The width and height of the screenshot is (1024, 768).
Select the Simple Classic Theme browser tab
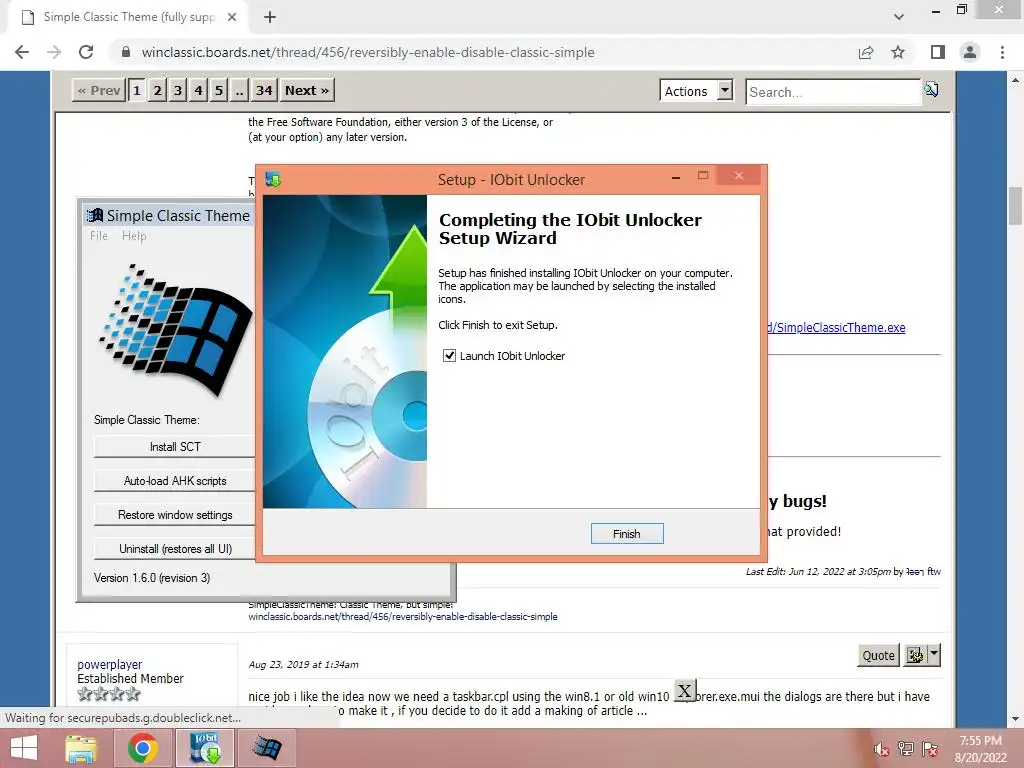click(x=129, y=17)
